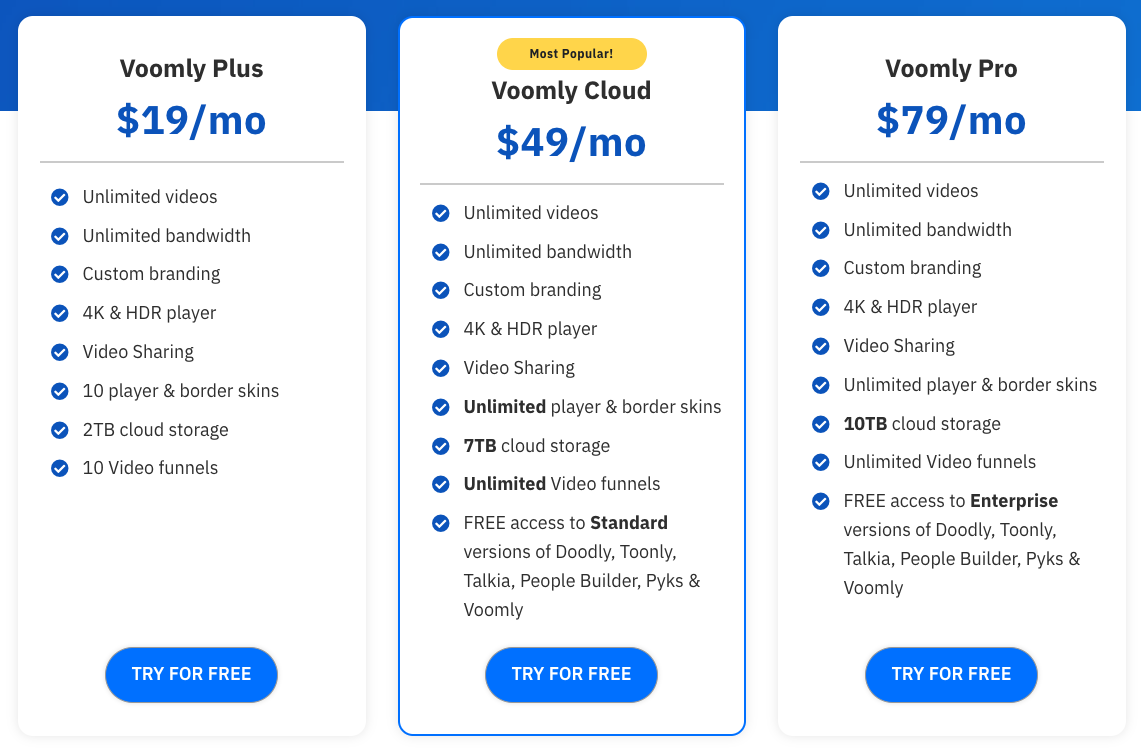Viewport: 1141px width, 755px height.
Task: Click the checkmark next to Video Sharing in Voomly Plus
Action: [x=59, y=351]
